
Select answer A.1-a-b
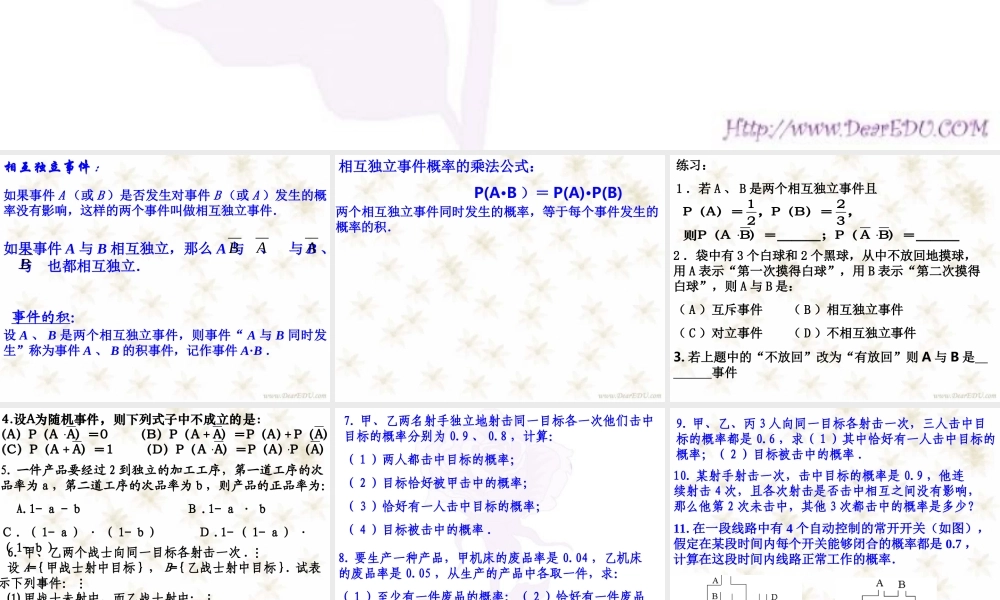(48, 509)
